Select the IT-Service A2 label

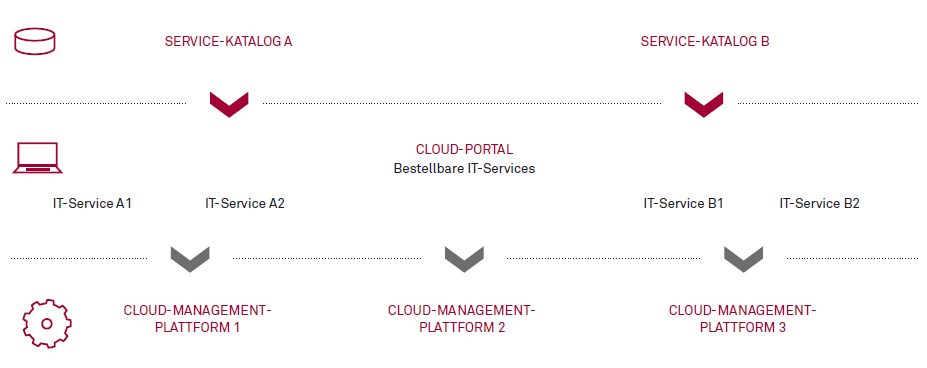(245, 204)
